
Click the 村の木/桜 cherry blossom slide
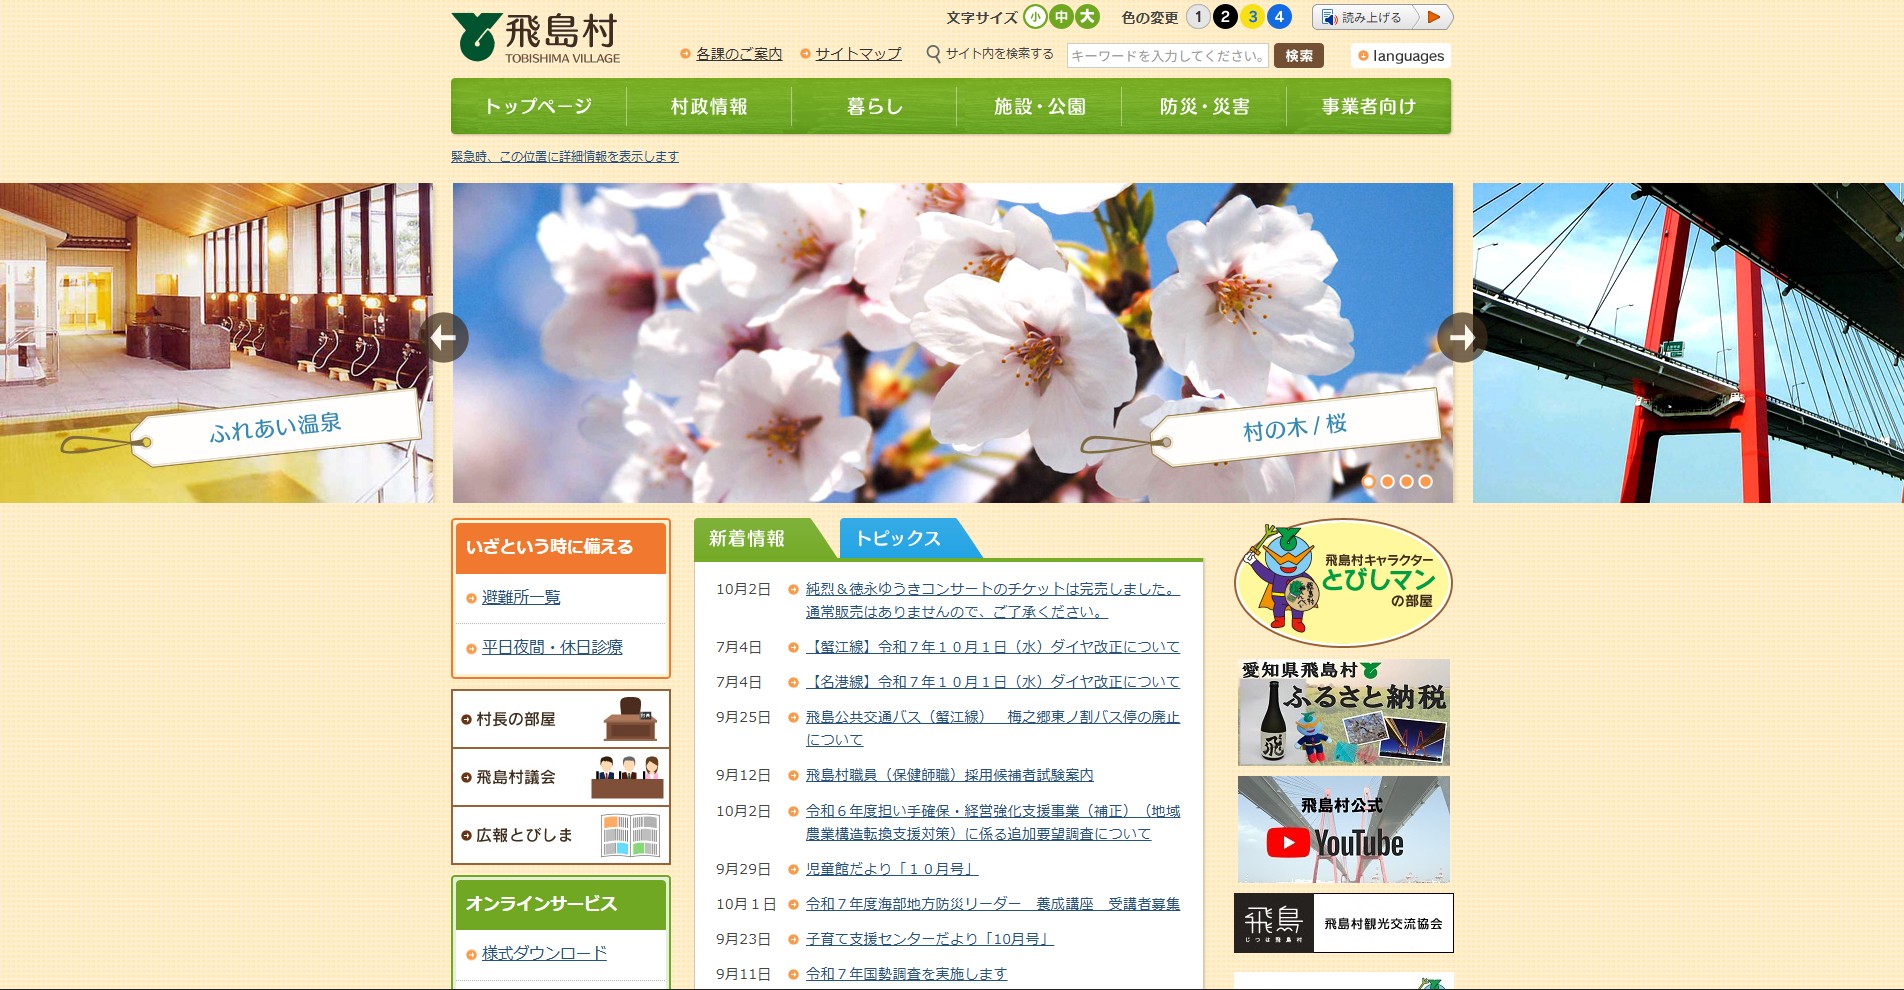click(953, 343)
